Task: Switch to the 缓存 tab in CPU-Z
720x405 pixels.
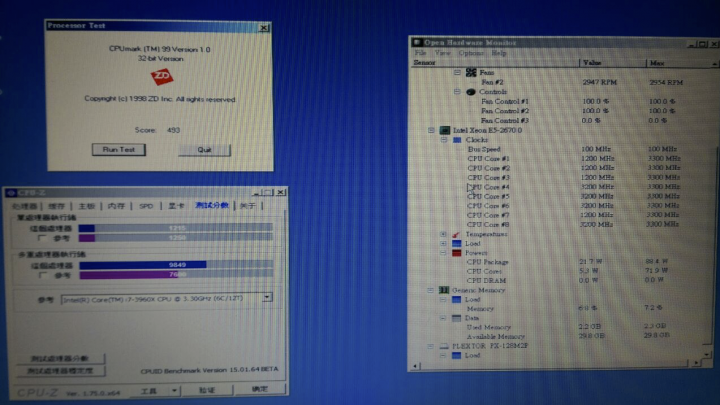Action: click(x=56, y=206)
